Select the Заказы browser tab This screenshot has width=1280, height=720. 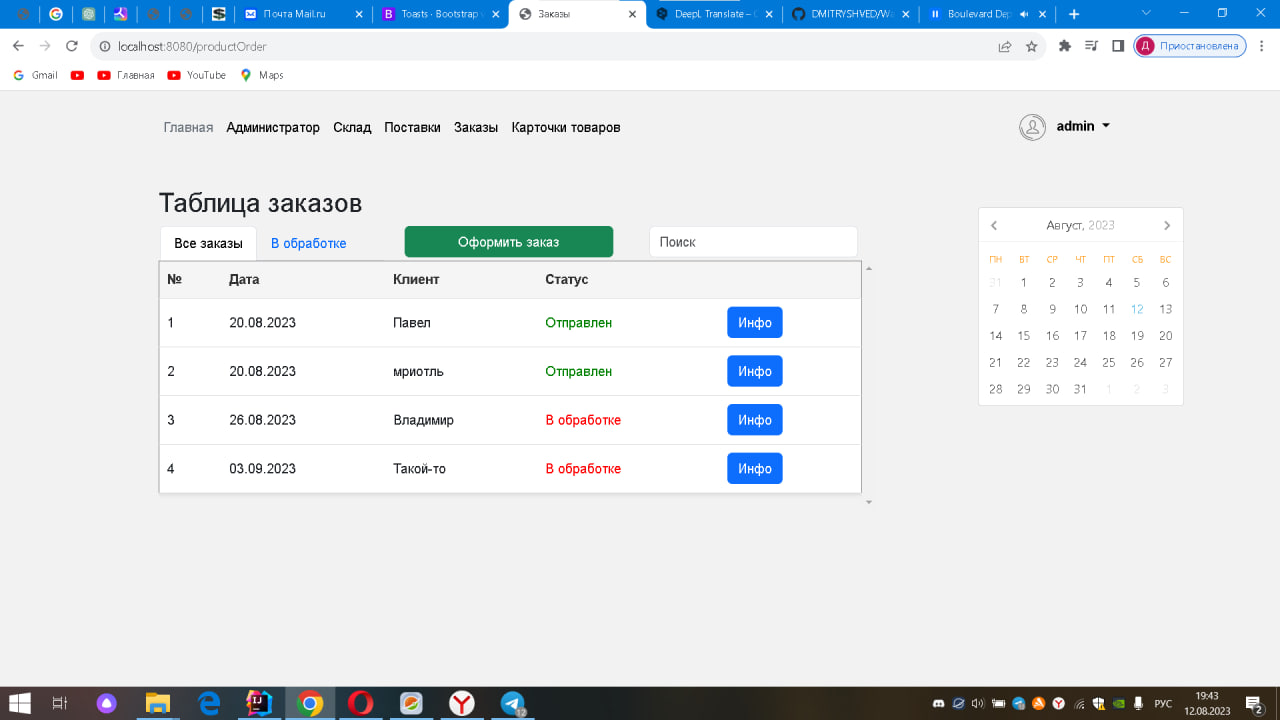tap(570, 14)
